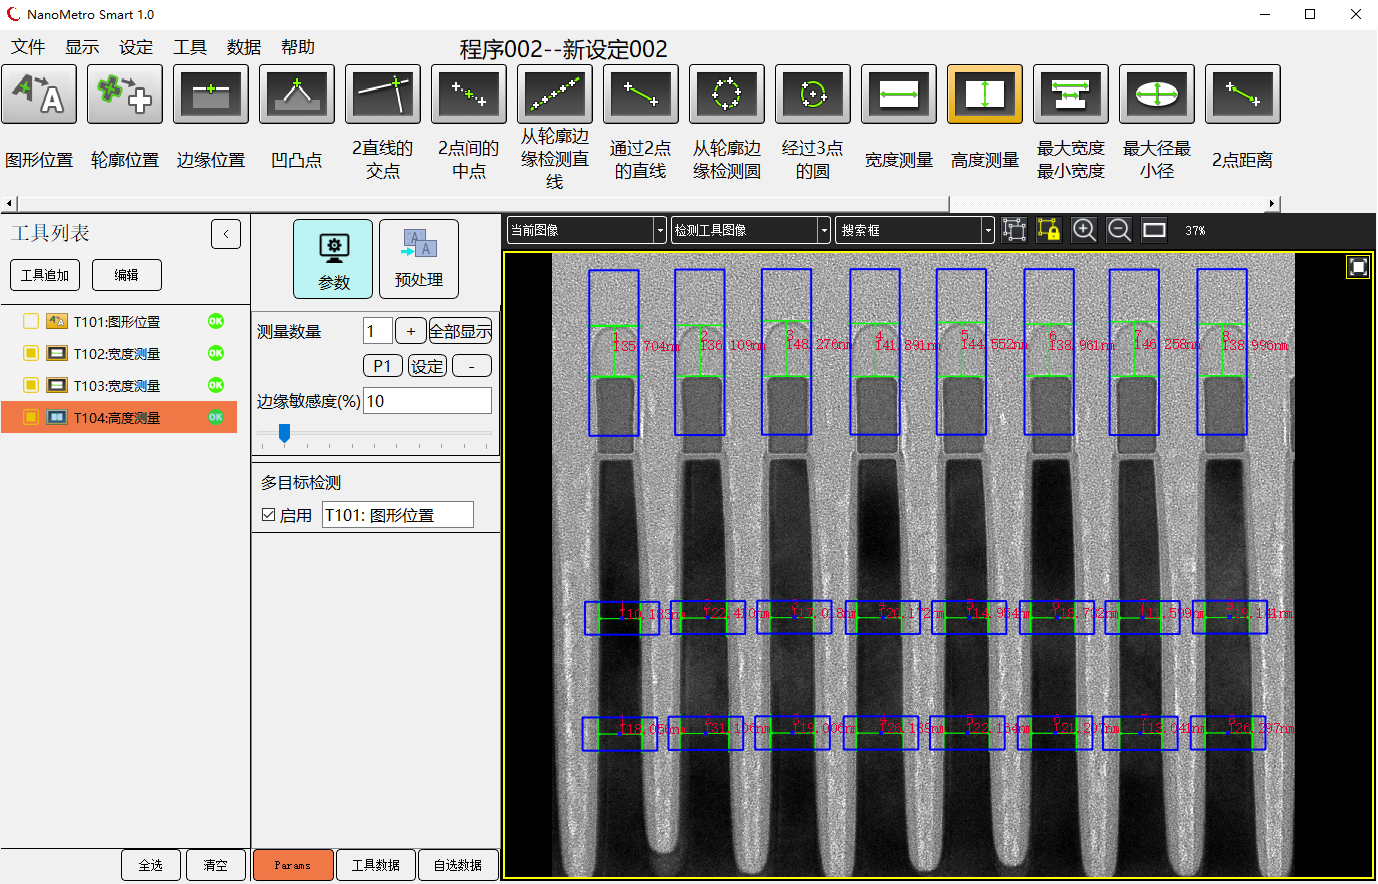Switch to the 工具数据 tab
The image size is (1378, 884).
pyautogui.click(x=375, y=865)
